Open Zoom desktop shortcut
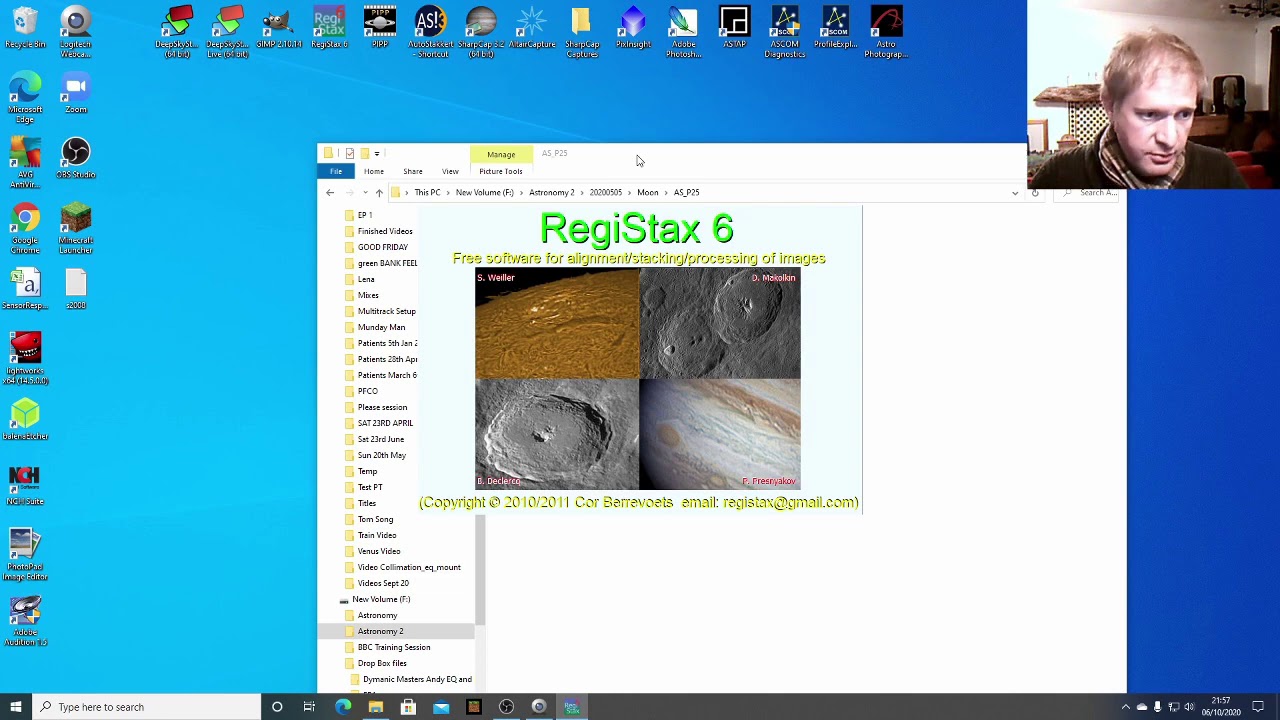 [76, 92]
